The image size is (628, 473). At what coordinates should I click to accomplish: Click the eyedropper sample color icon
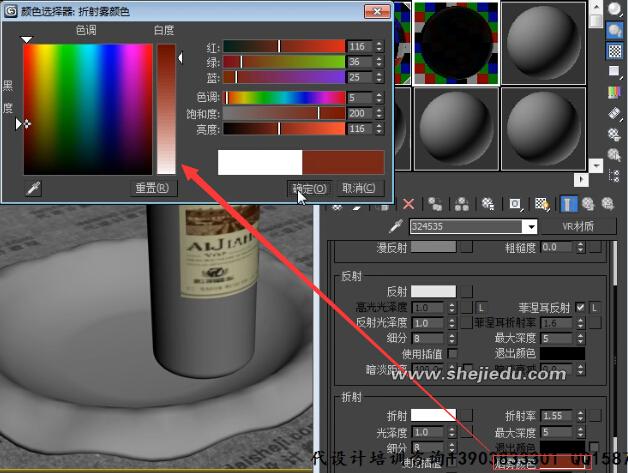[33, 187]
